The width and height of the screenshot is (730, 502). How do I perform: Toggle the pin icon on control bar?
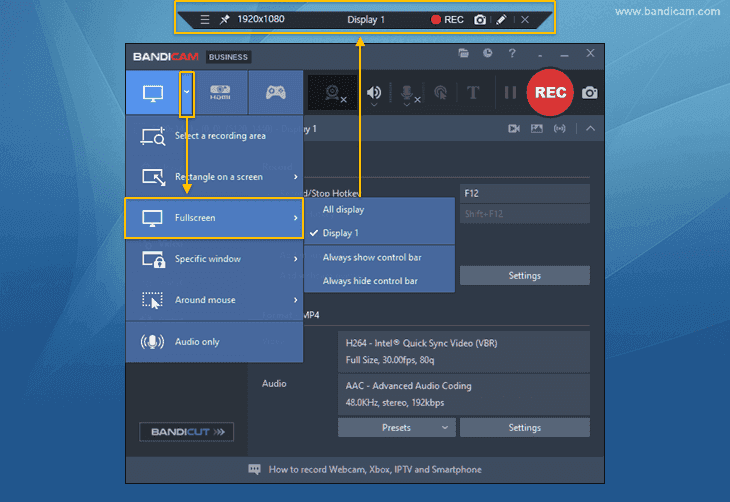tap(224, 20)
